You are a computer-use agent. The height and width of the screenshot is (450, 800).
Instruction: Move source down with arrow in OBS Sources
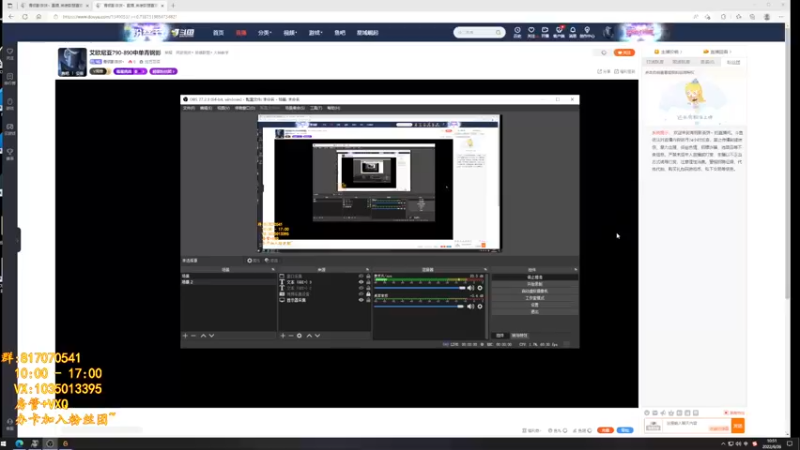click(x=317, y=336)
